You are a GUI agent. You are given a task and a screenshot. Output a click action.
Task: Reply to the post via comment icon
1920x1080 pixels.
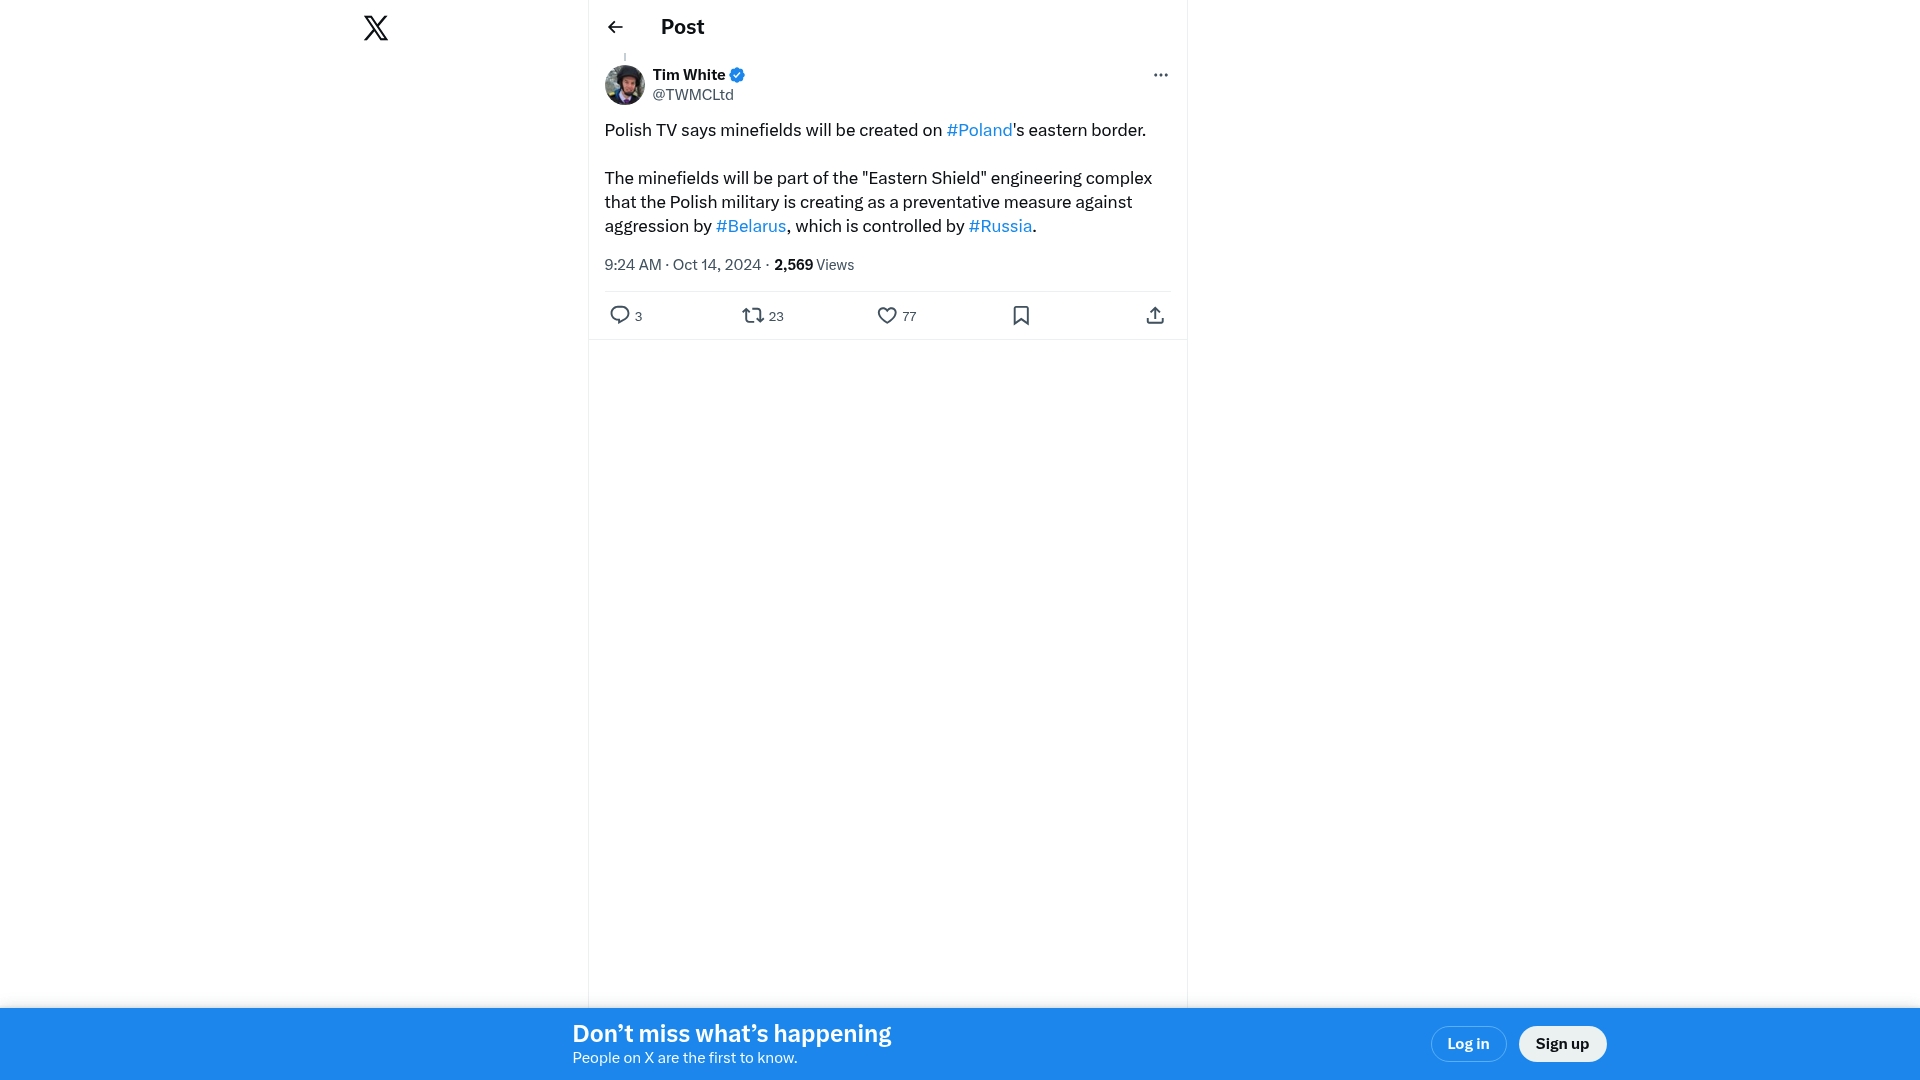tap(620, 315)
